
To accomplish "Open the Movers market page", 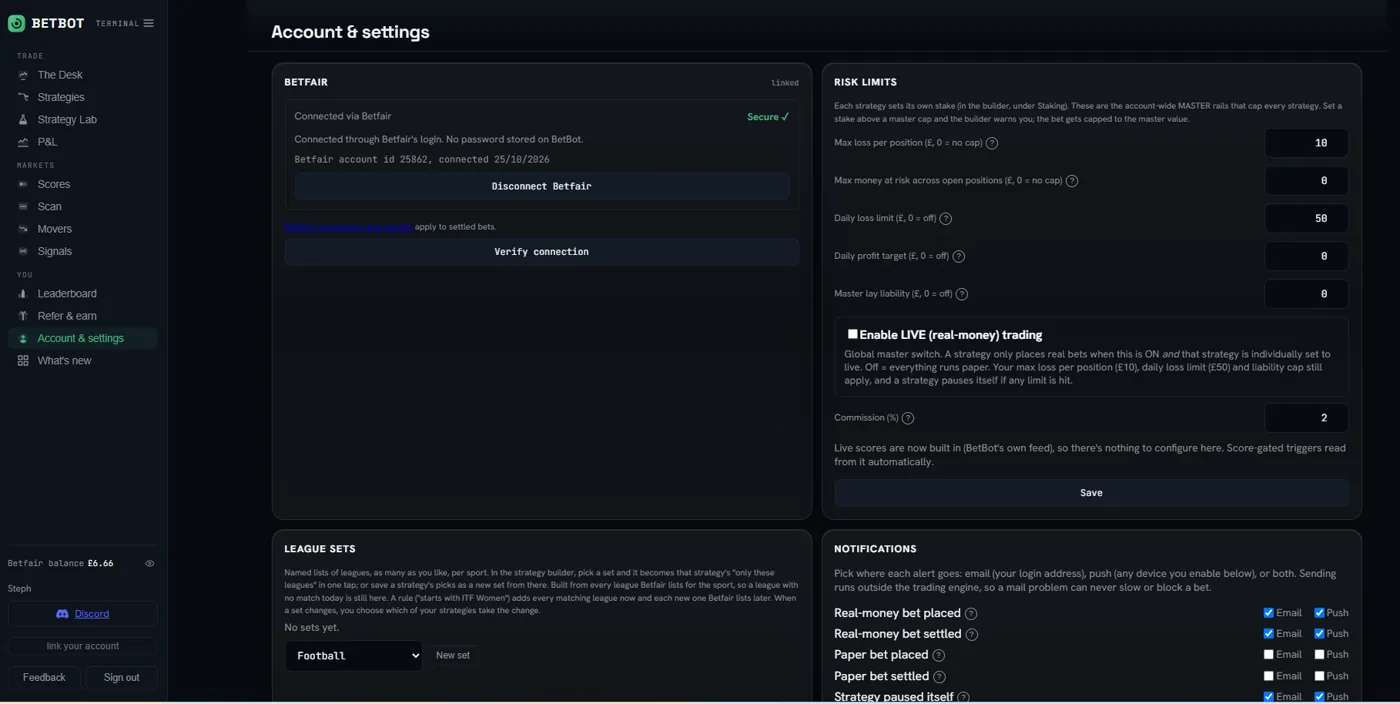I will coord(55,229).
